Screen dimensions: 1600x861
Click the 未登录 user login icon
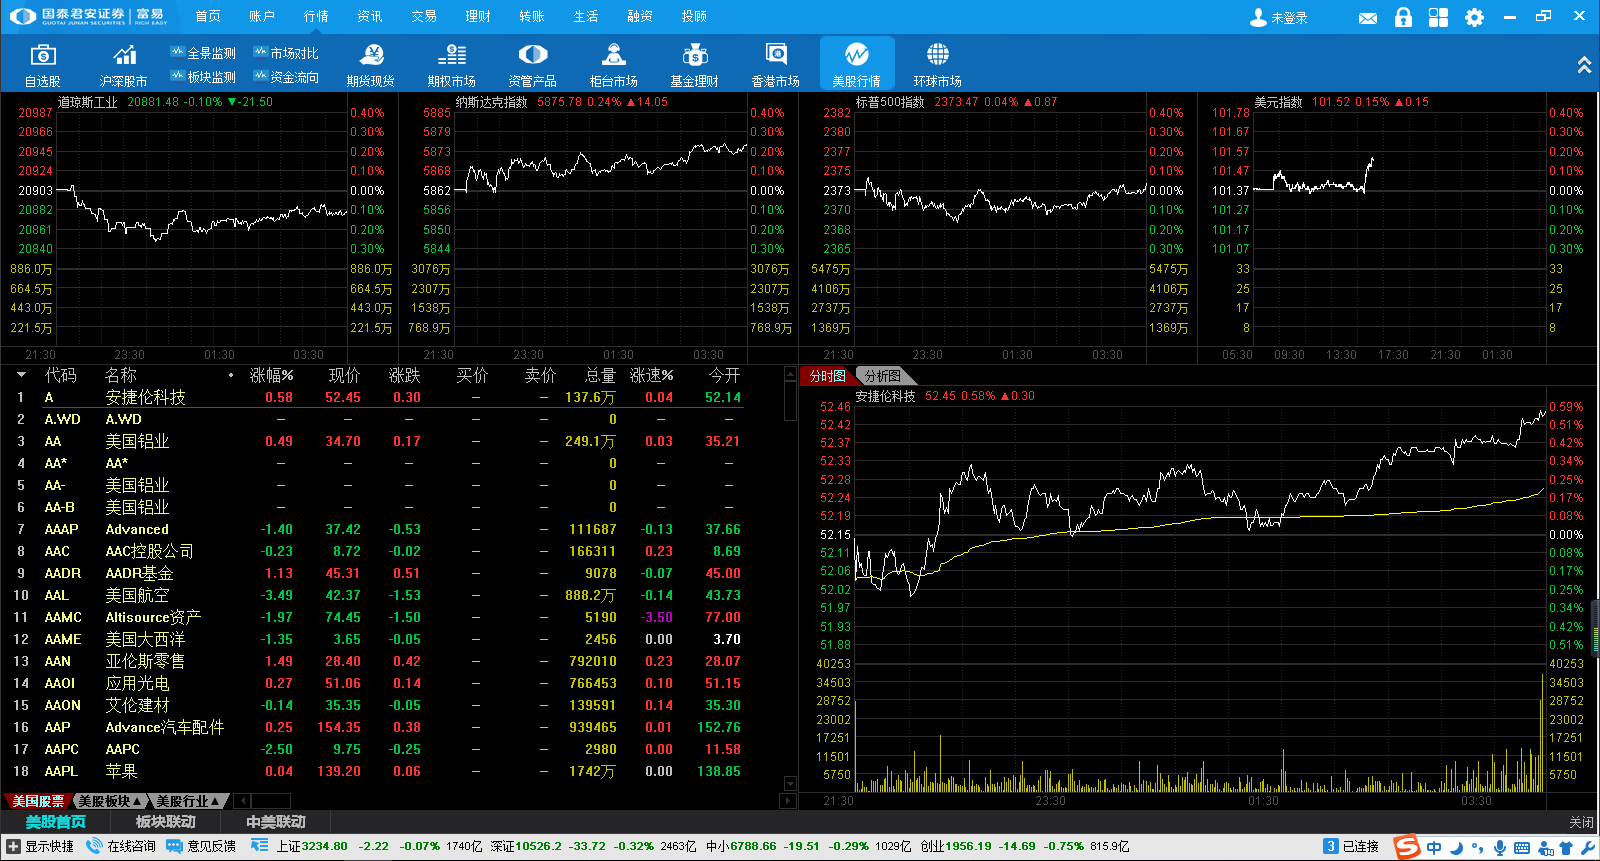[1278, 17]
